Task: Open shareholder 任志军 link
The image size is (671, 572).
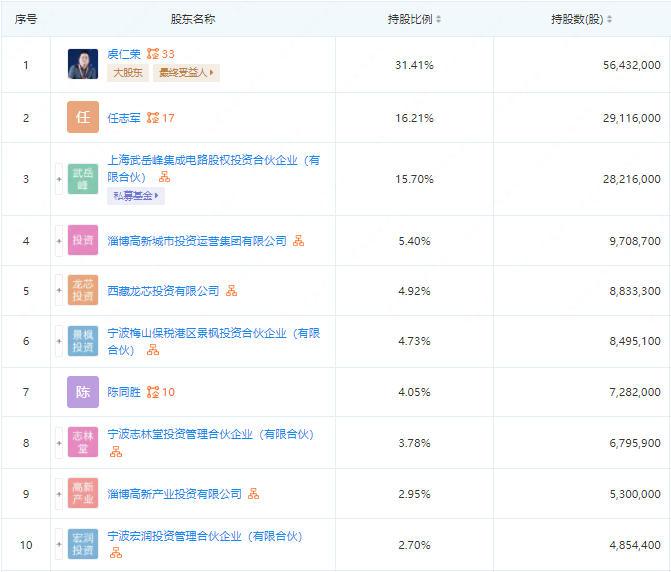Action: (124, 118)
